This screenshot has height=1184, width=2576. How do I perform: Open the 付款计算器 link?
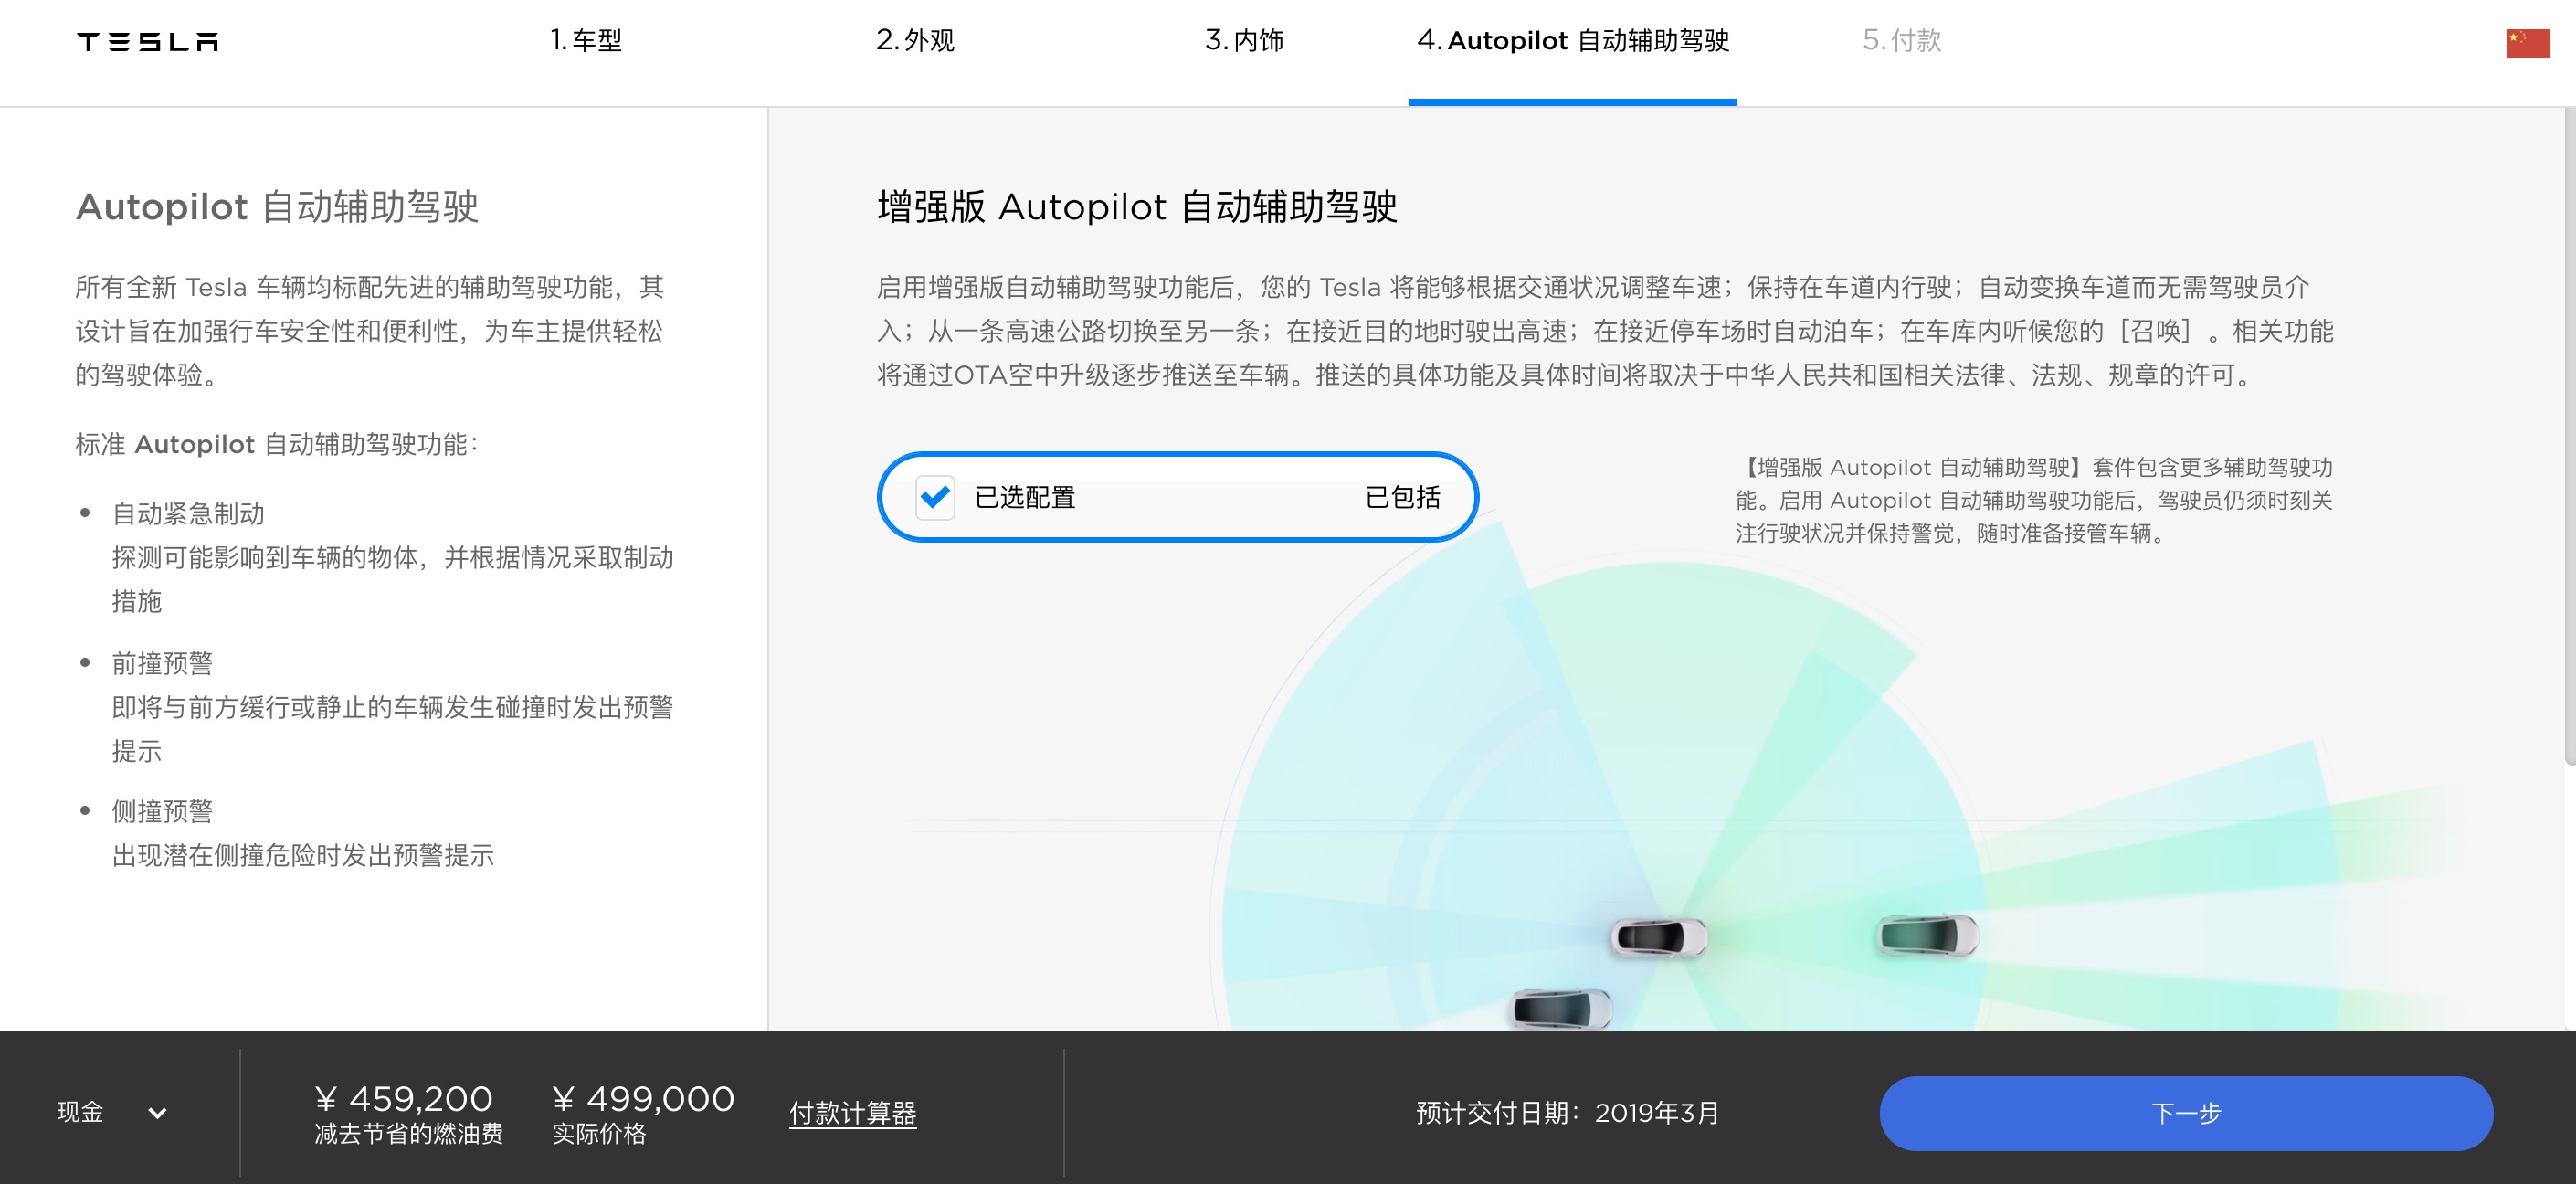(x=852, y=1113)
